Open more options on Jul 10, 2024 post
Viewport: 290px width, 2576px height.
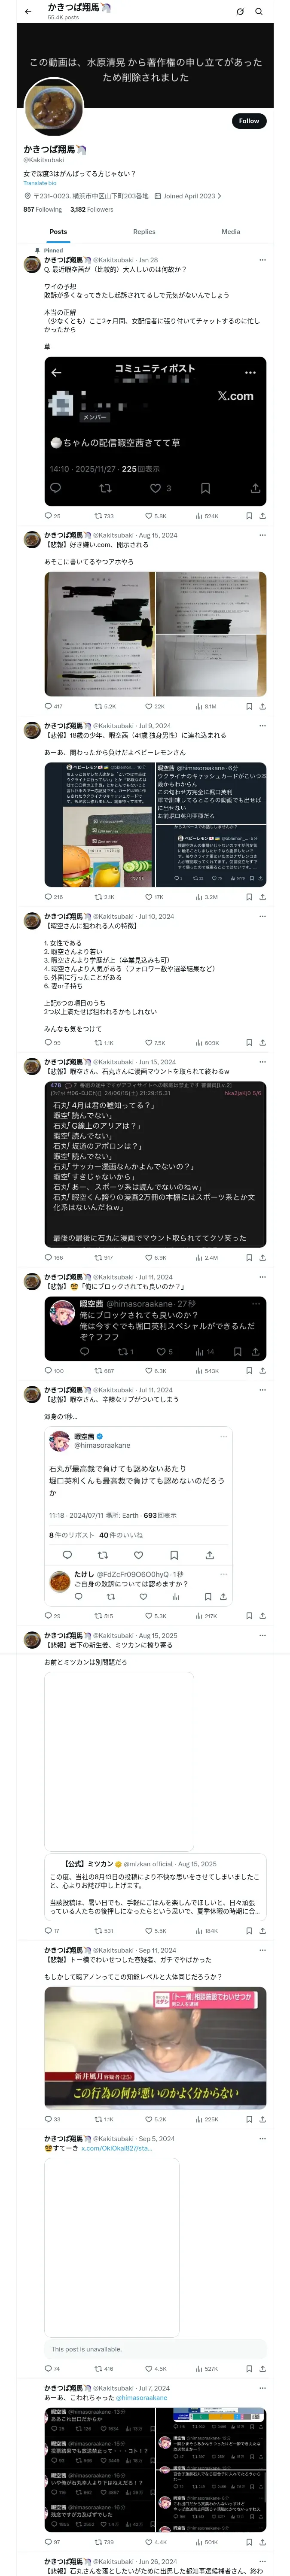(262, 916)
